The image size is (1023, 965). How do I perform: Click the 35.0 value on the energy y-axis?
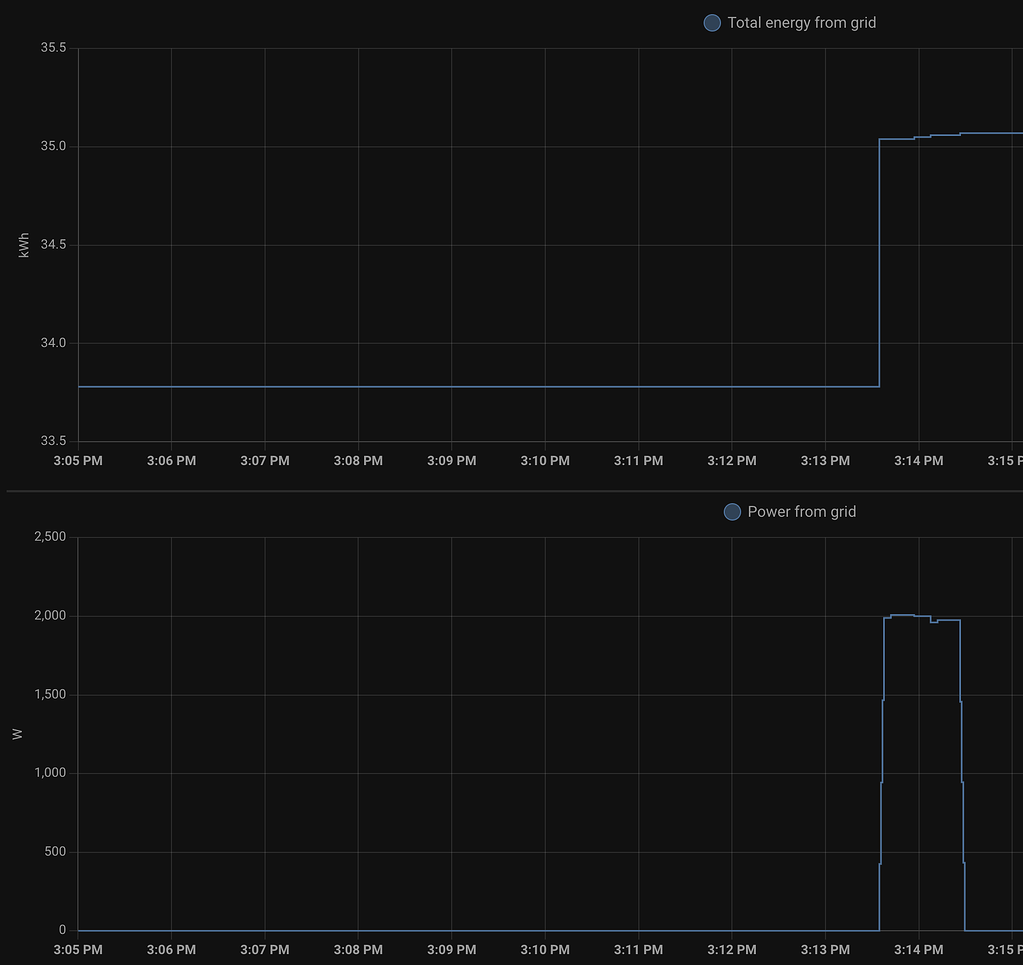(x=51, y=146)
